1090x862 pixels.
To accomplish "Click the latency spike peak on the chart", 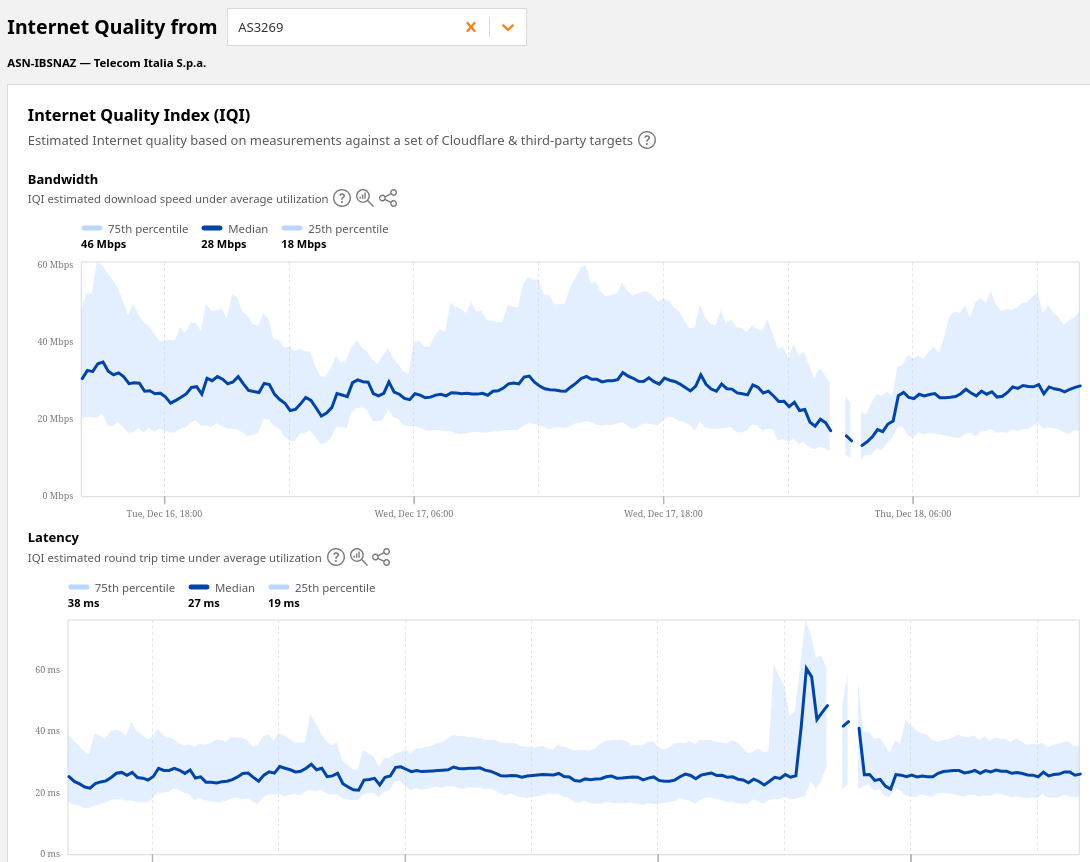I will coord(806,667).
